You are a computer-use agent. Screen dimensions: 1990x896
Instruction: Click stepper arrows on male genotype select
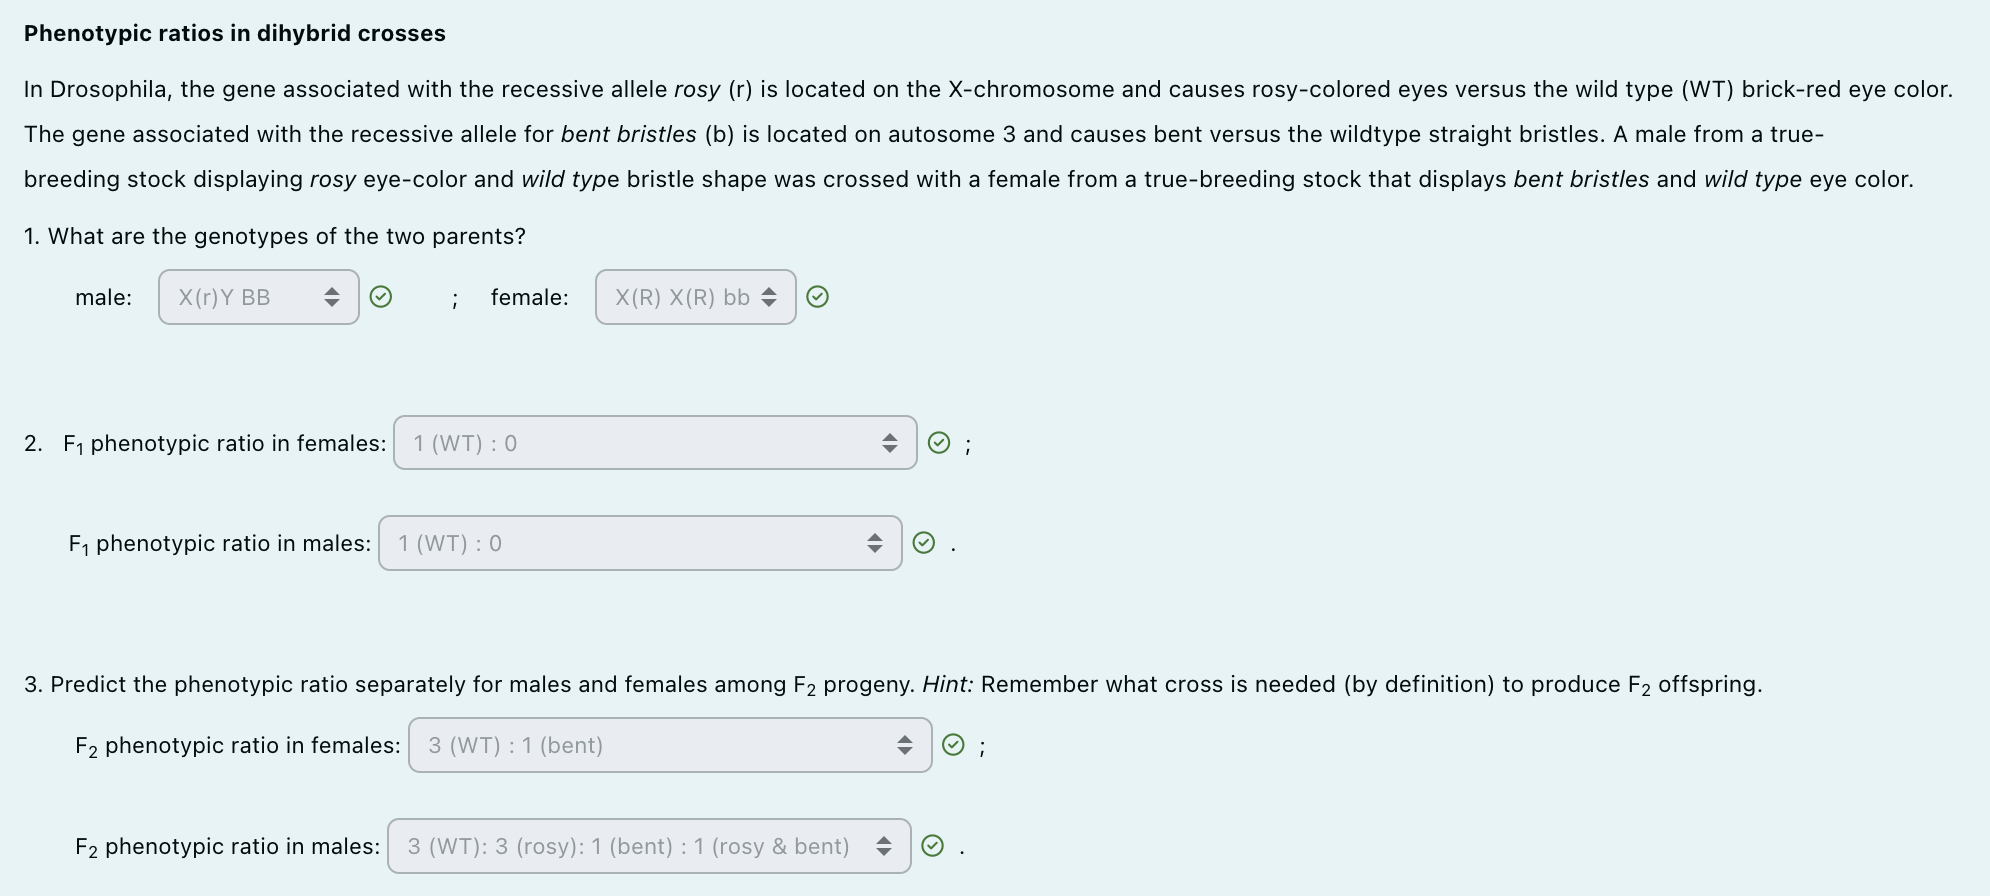pos(332,297)
